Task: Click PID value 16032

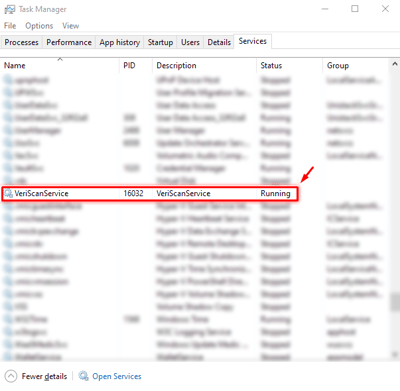Action: [x=133, y=193]
